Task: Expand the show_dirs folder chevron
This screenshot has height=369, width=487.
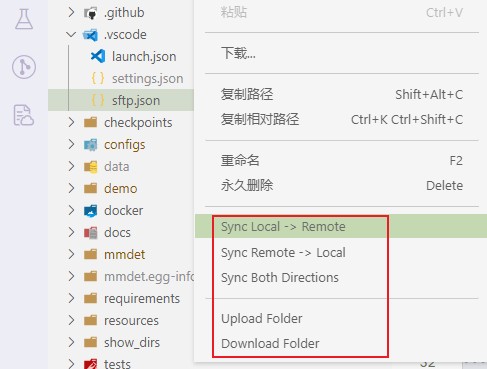Action: [71, 342]
